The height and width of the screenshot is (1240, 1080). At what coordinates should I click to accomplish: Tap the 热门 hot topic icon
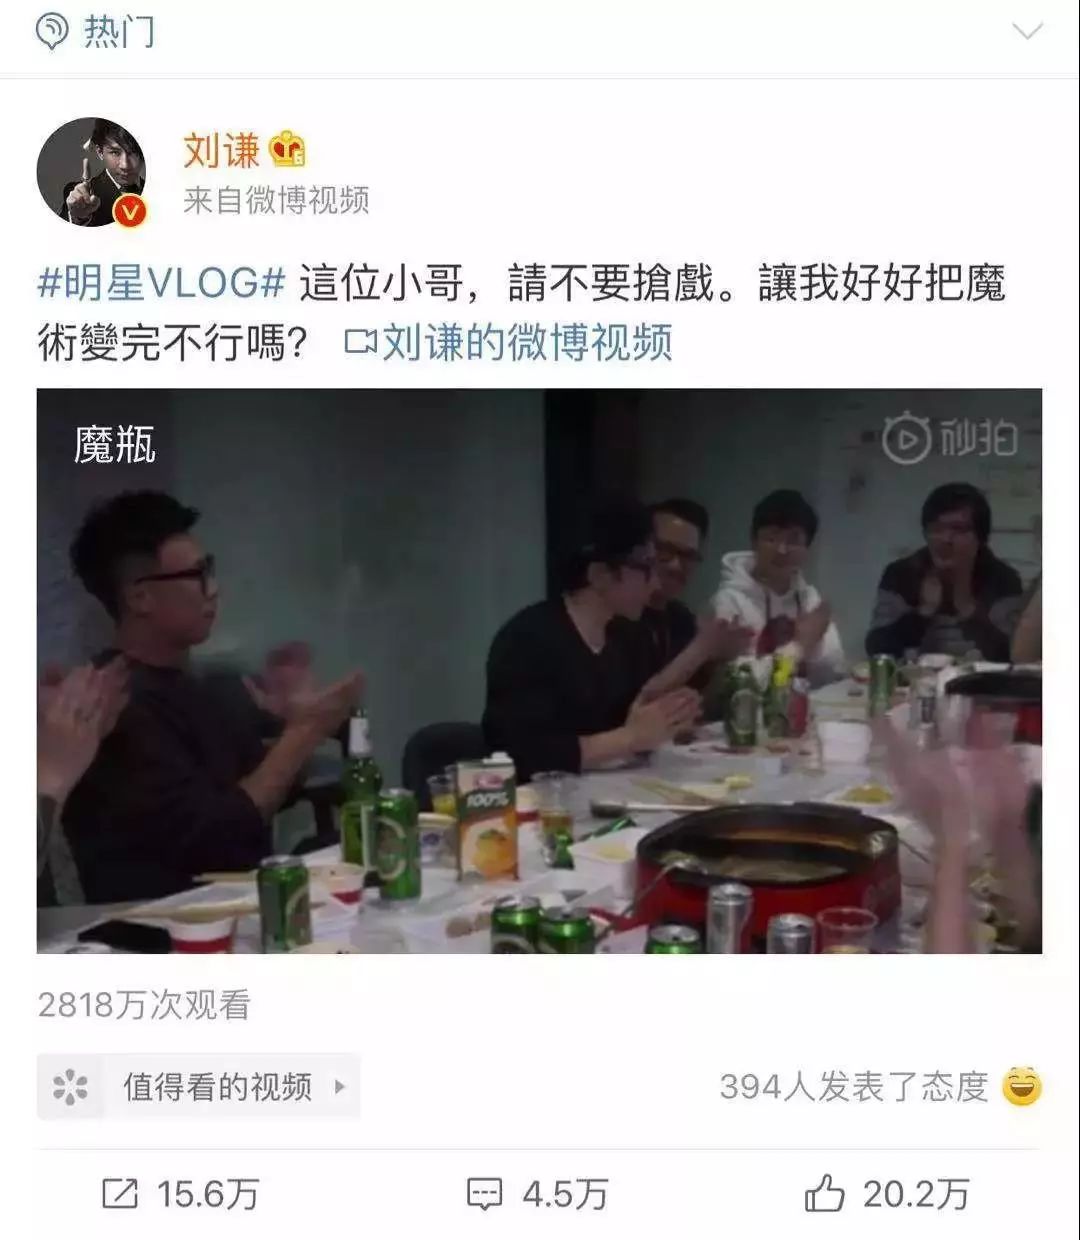point(53,33)
